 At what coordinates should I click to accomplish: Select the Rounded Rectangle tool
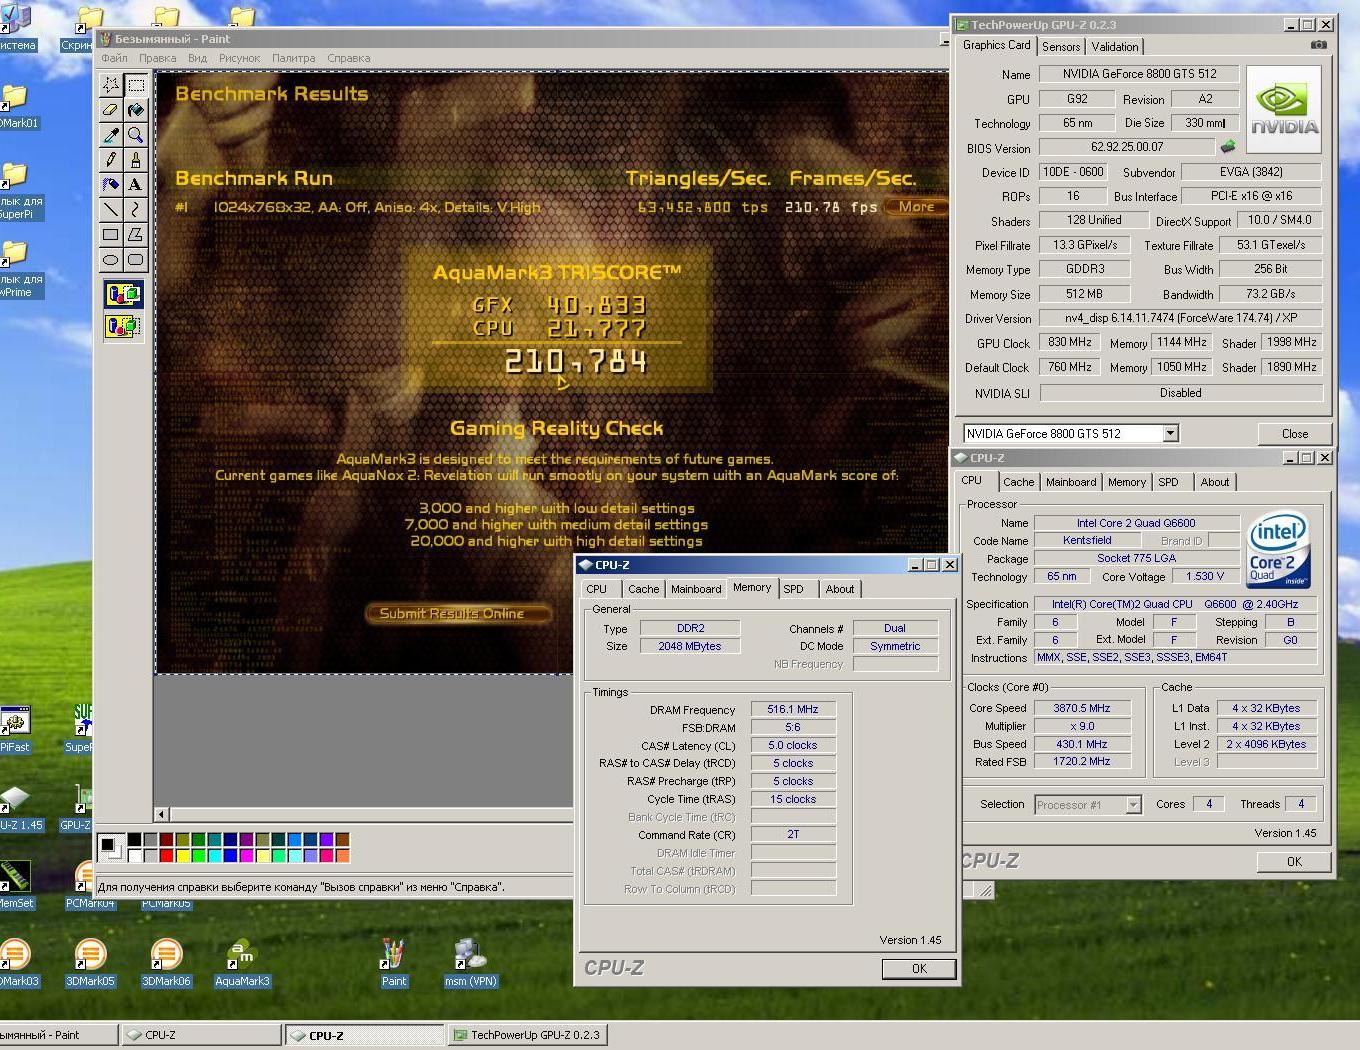click(x=136, y=260)
